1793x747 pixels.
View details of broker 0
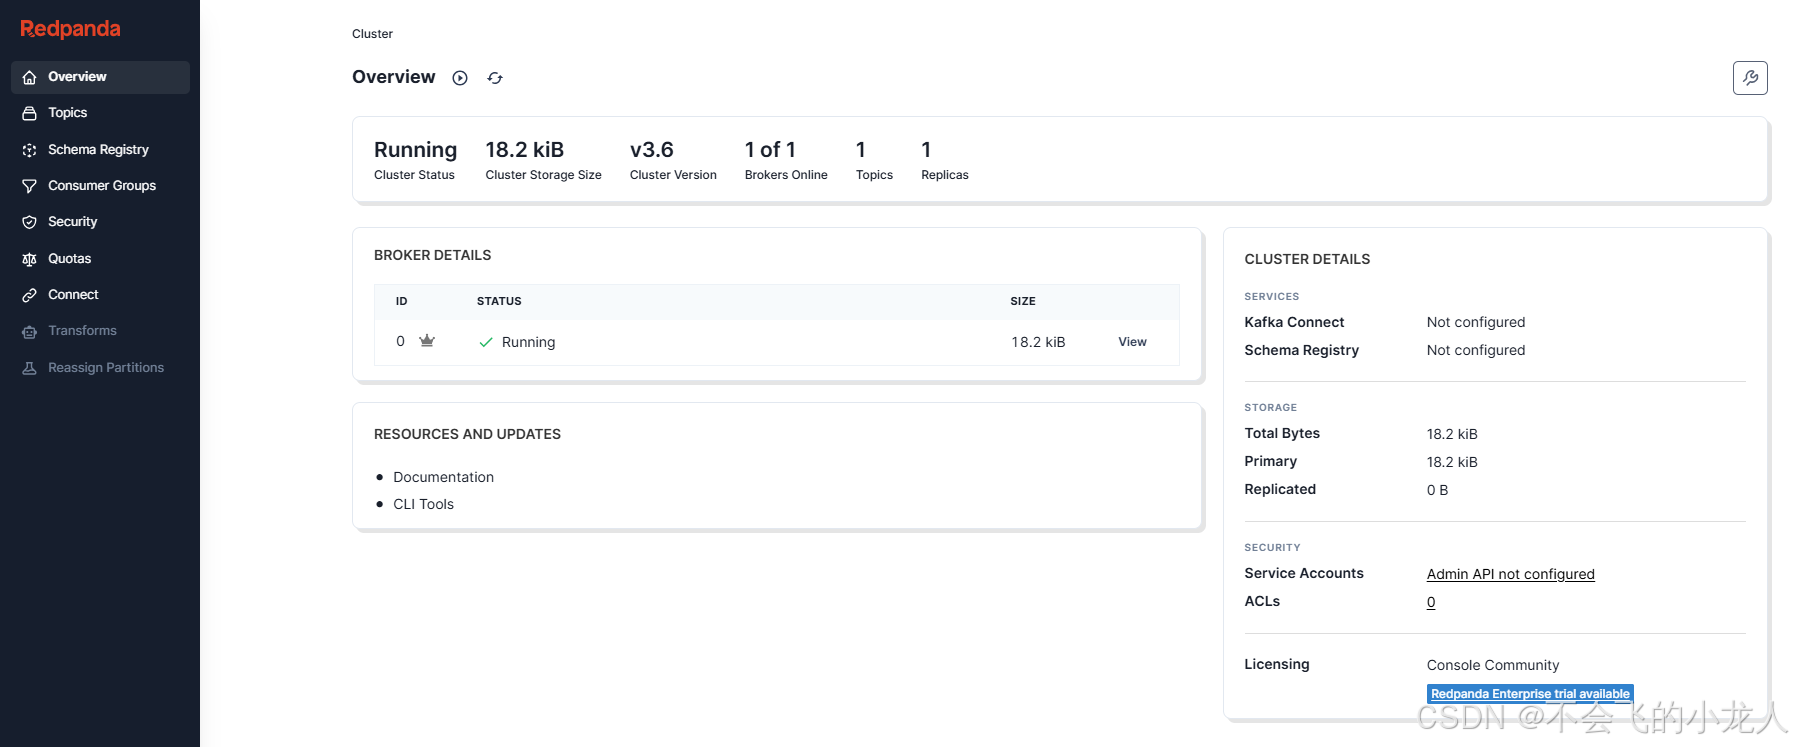[x=1132, y=342]
